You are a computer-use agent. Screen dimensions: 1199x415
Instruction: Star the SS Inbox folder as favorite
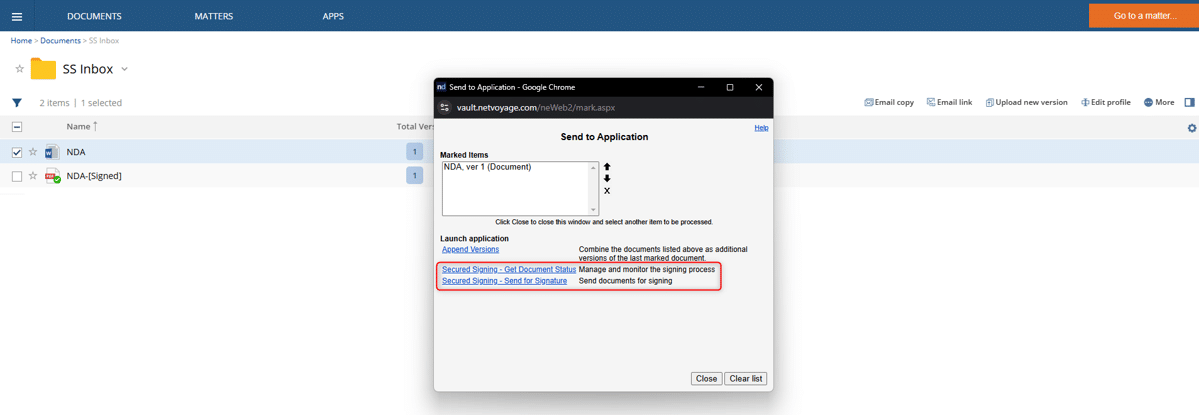click(19, 69)
